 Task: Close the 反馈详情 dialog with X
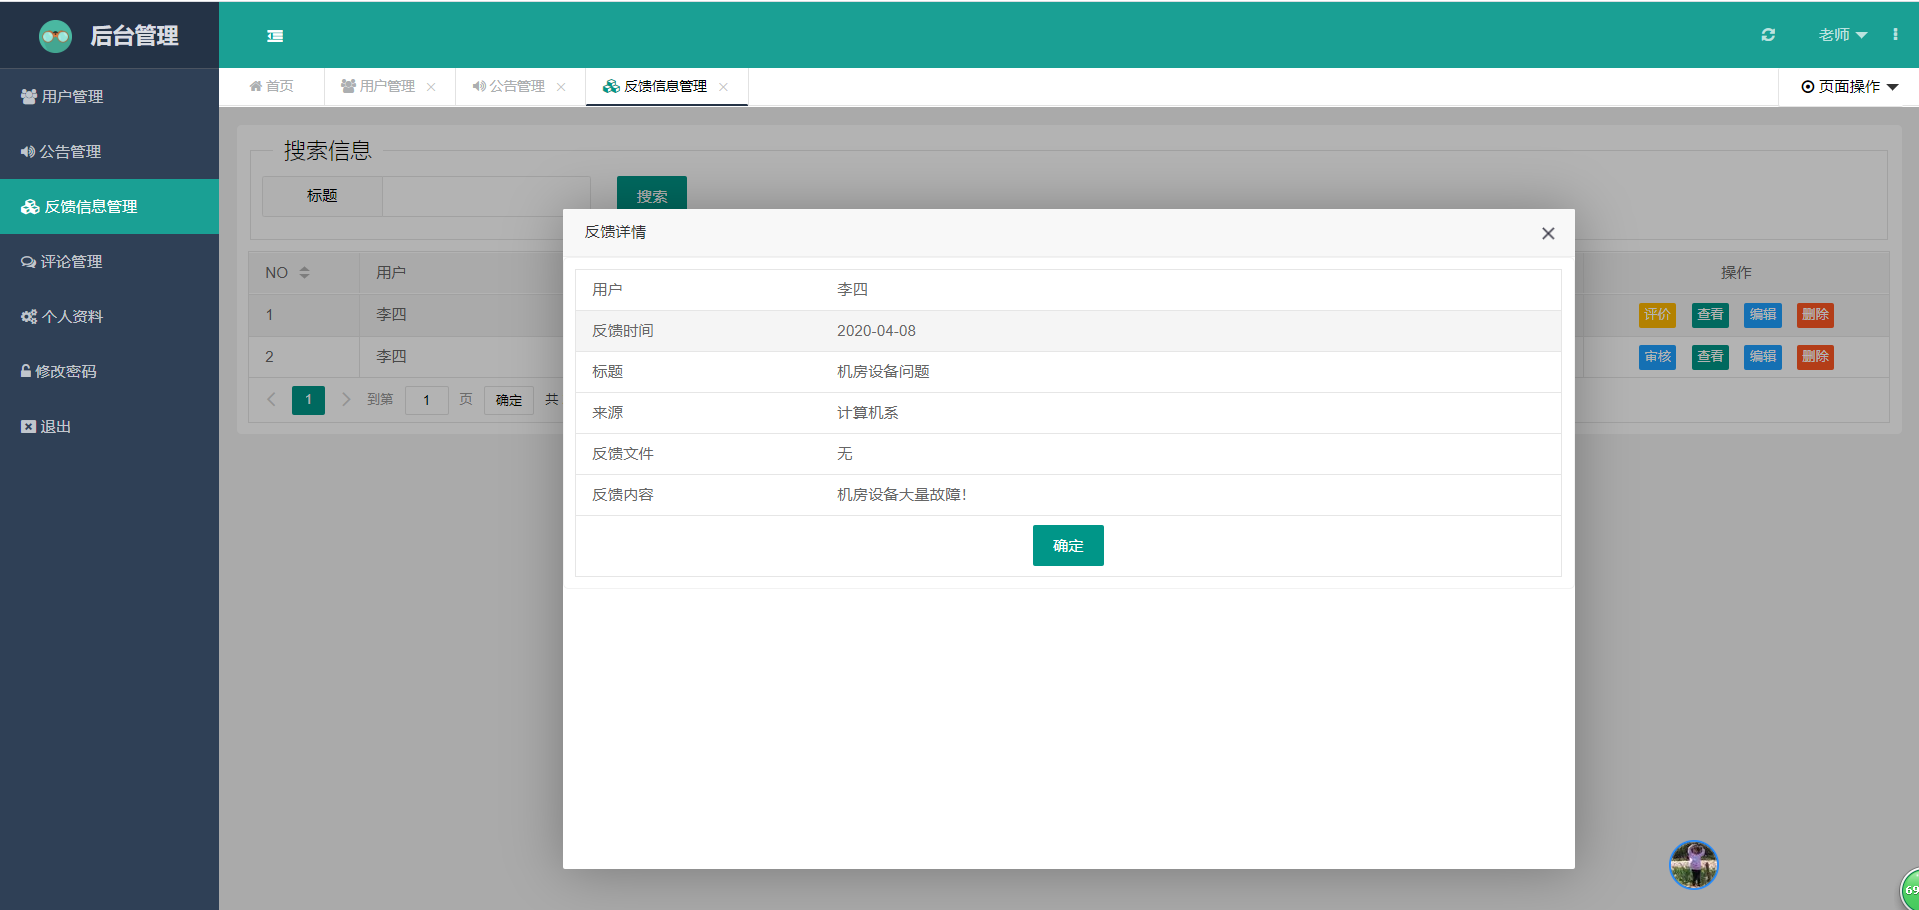coord(1548,233)
